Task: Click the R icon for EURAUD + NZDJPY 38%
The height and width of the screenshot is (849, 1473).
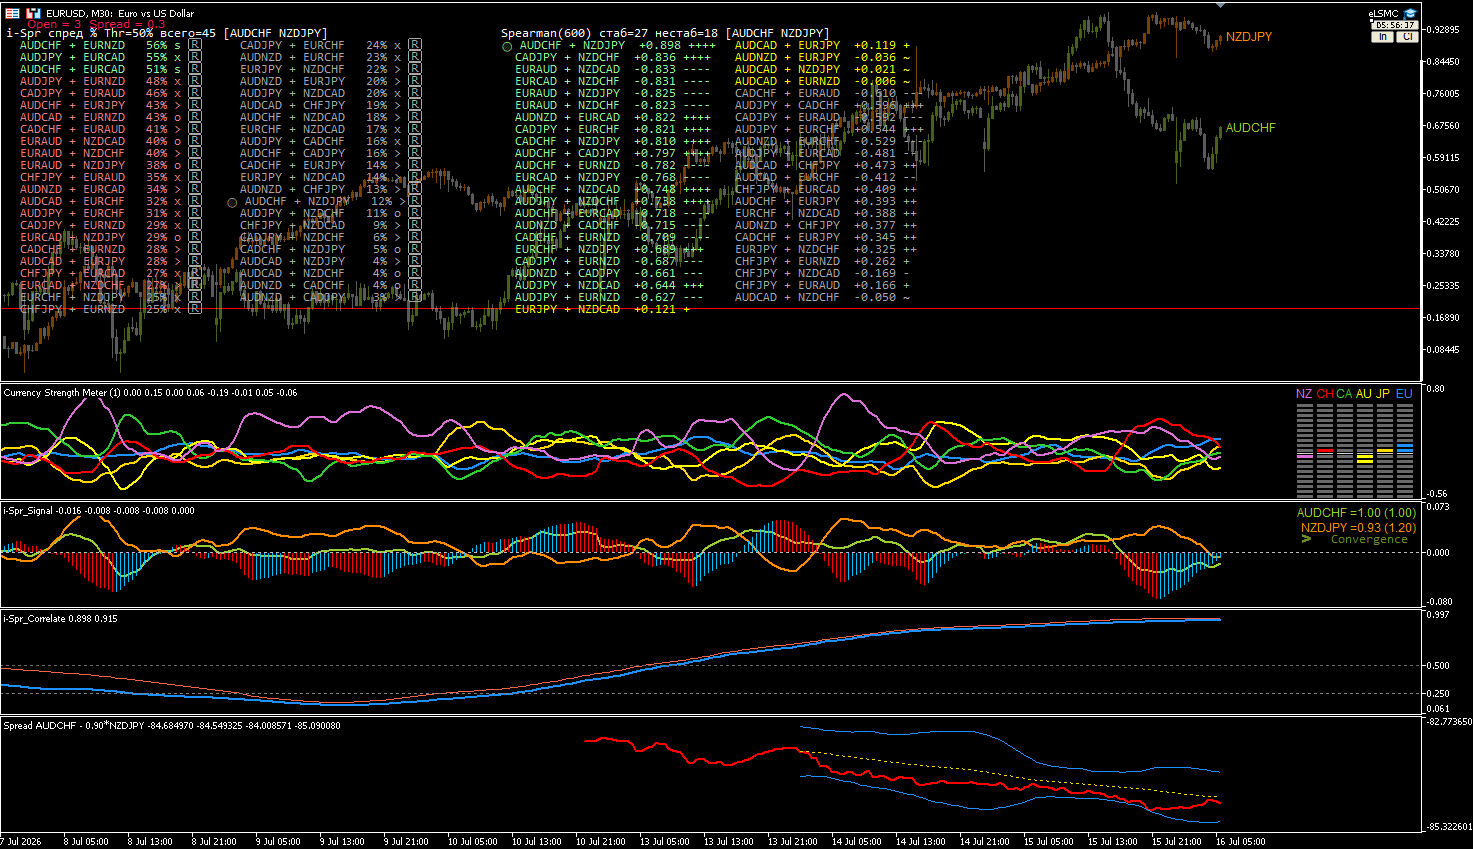Action: [x=195, y=165]
